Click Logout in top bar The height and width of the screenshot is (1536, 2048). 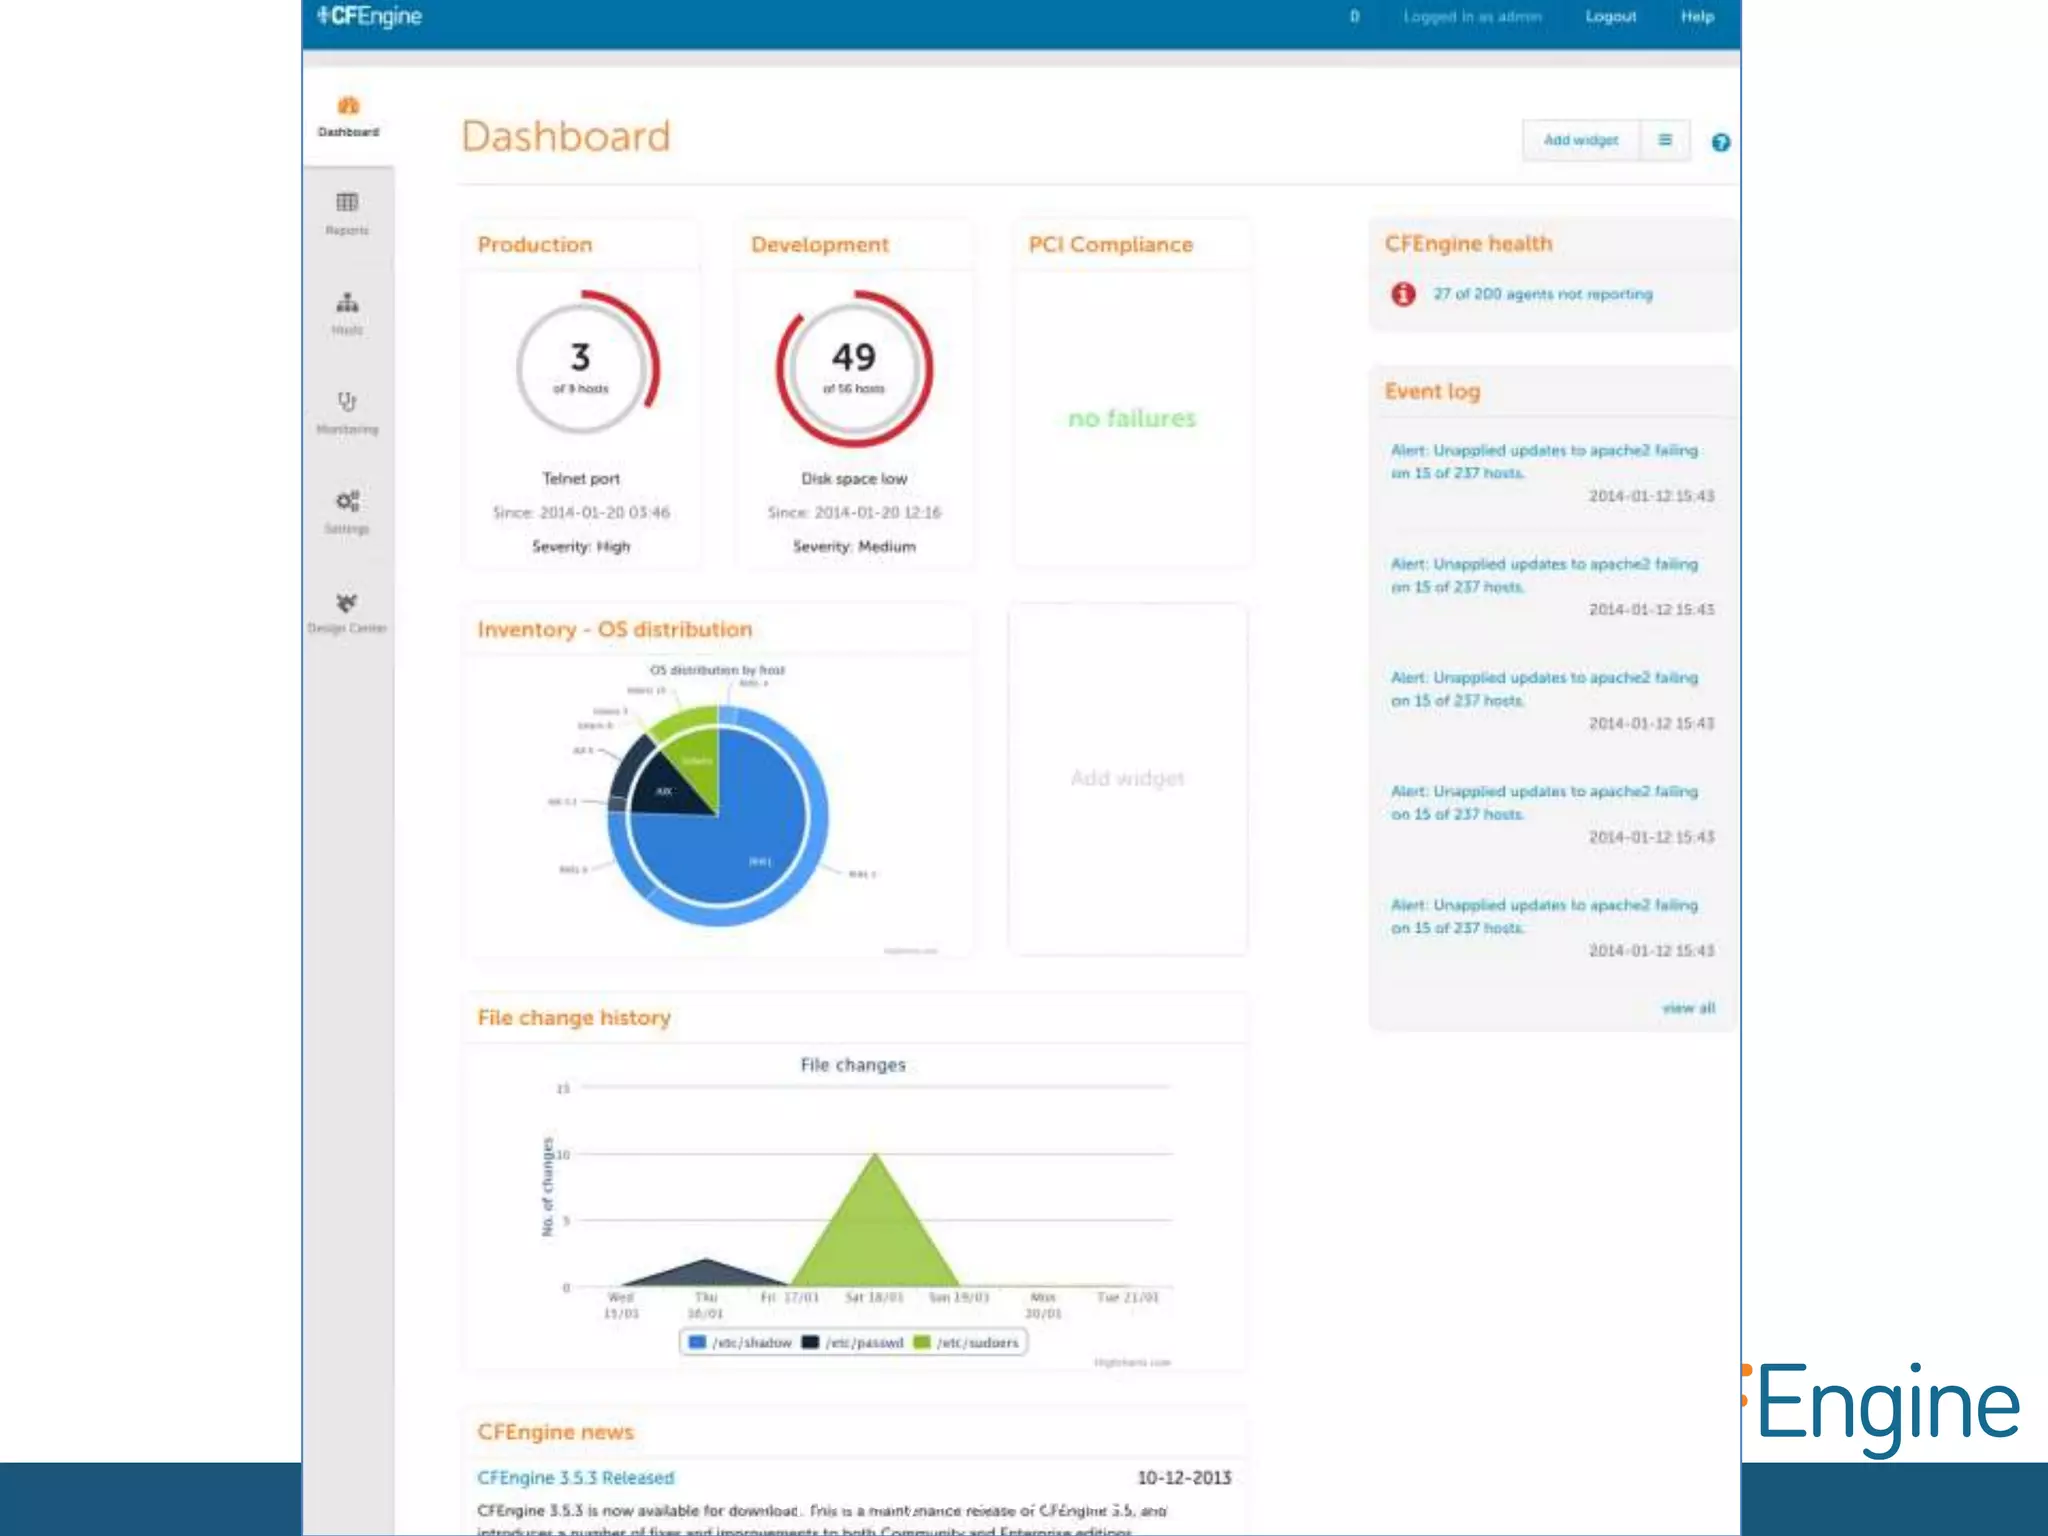[x=1610, y=17]
